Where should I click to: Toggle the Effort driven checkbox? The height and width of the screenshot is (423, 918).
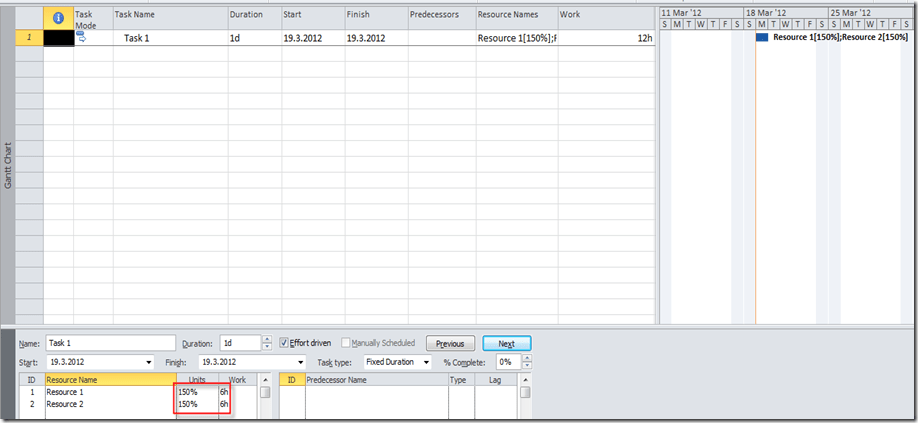285,343
